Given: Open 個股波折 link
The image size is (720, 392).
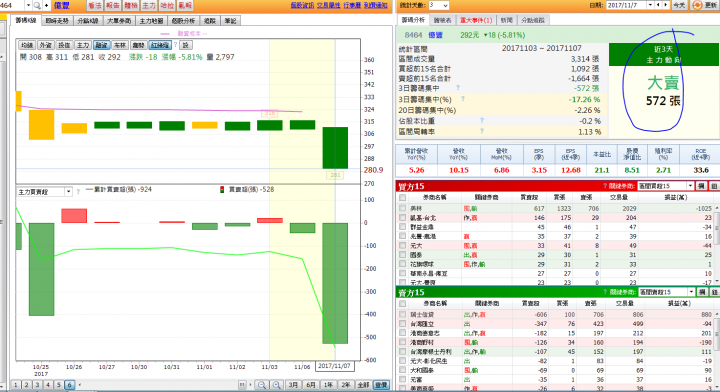Looking at the screenshot, I should (x=302, y=6).
